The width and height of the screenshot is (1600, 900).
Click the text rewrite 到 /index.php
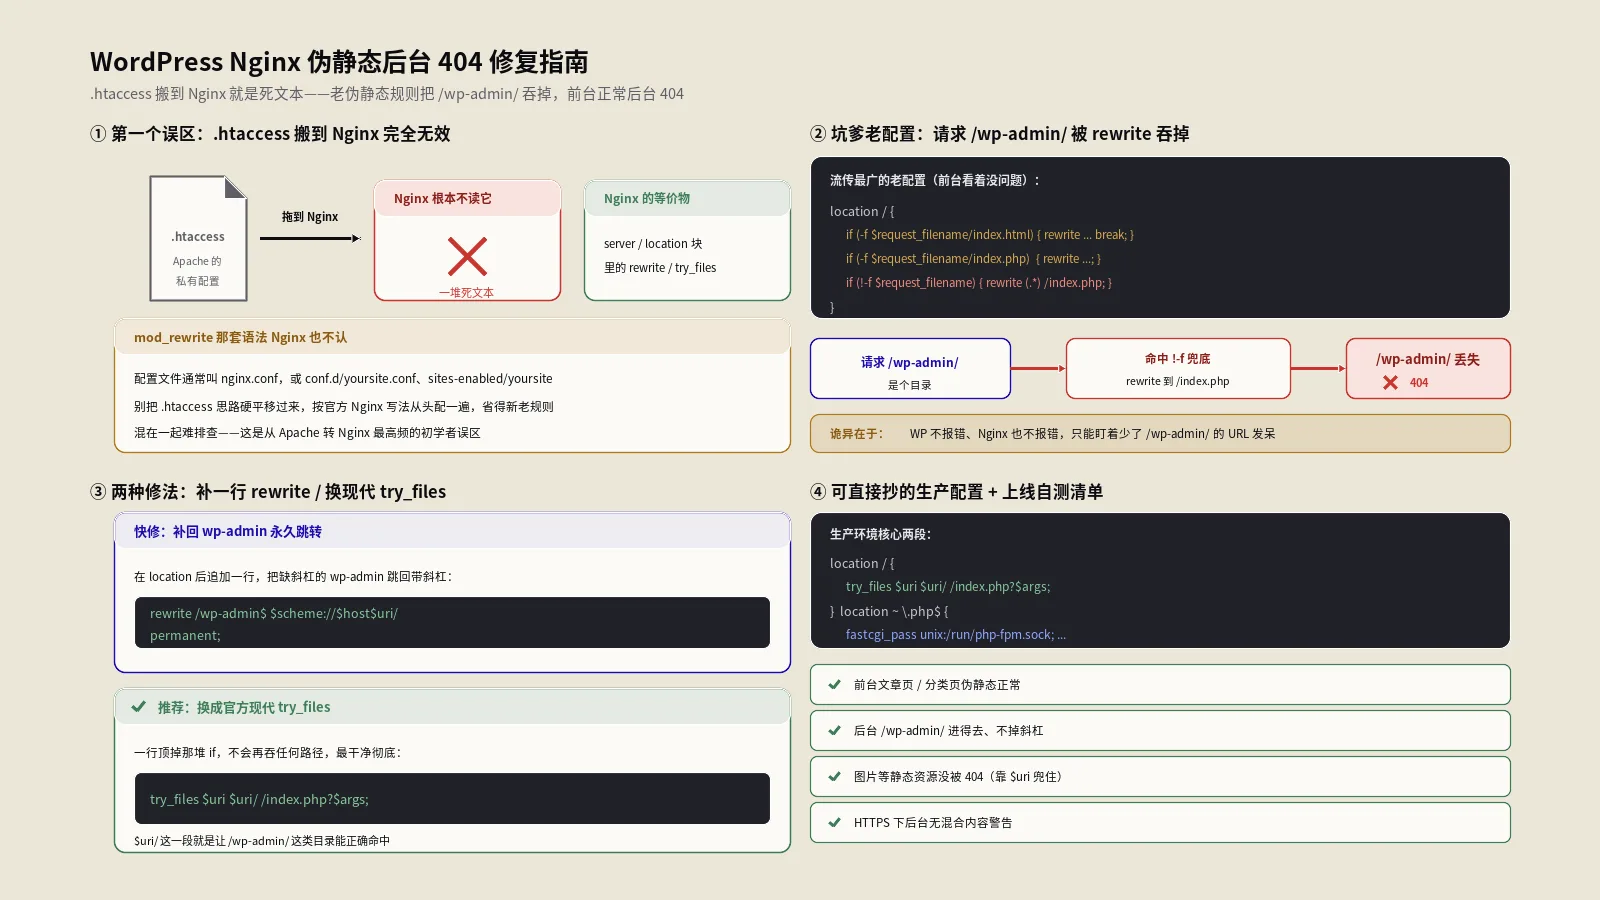pos(1178,381)
